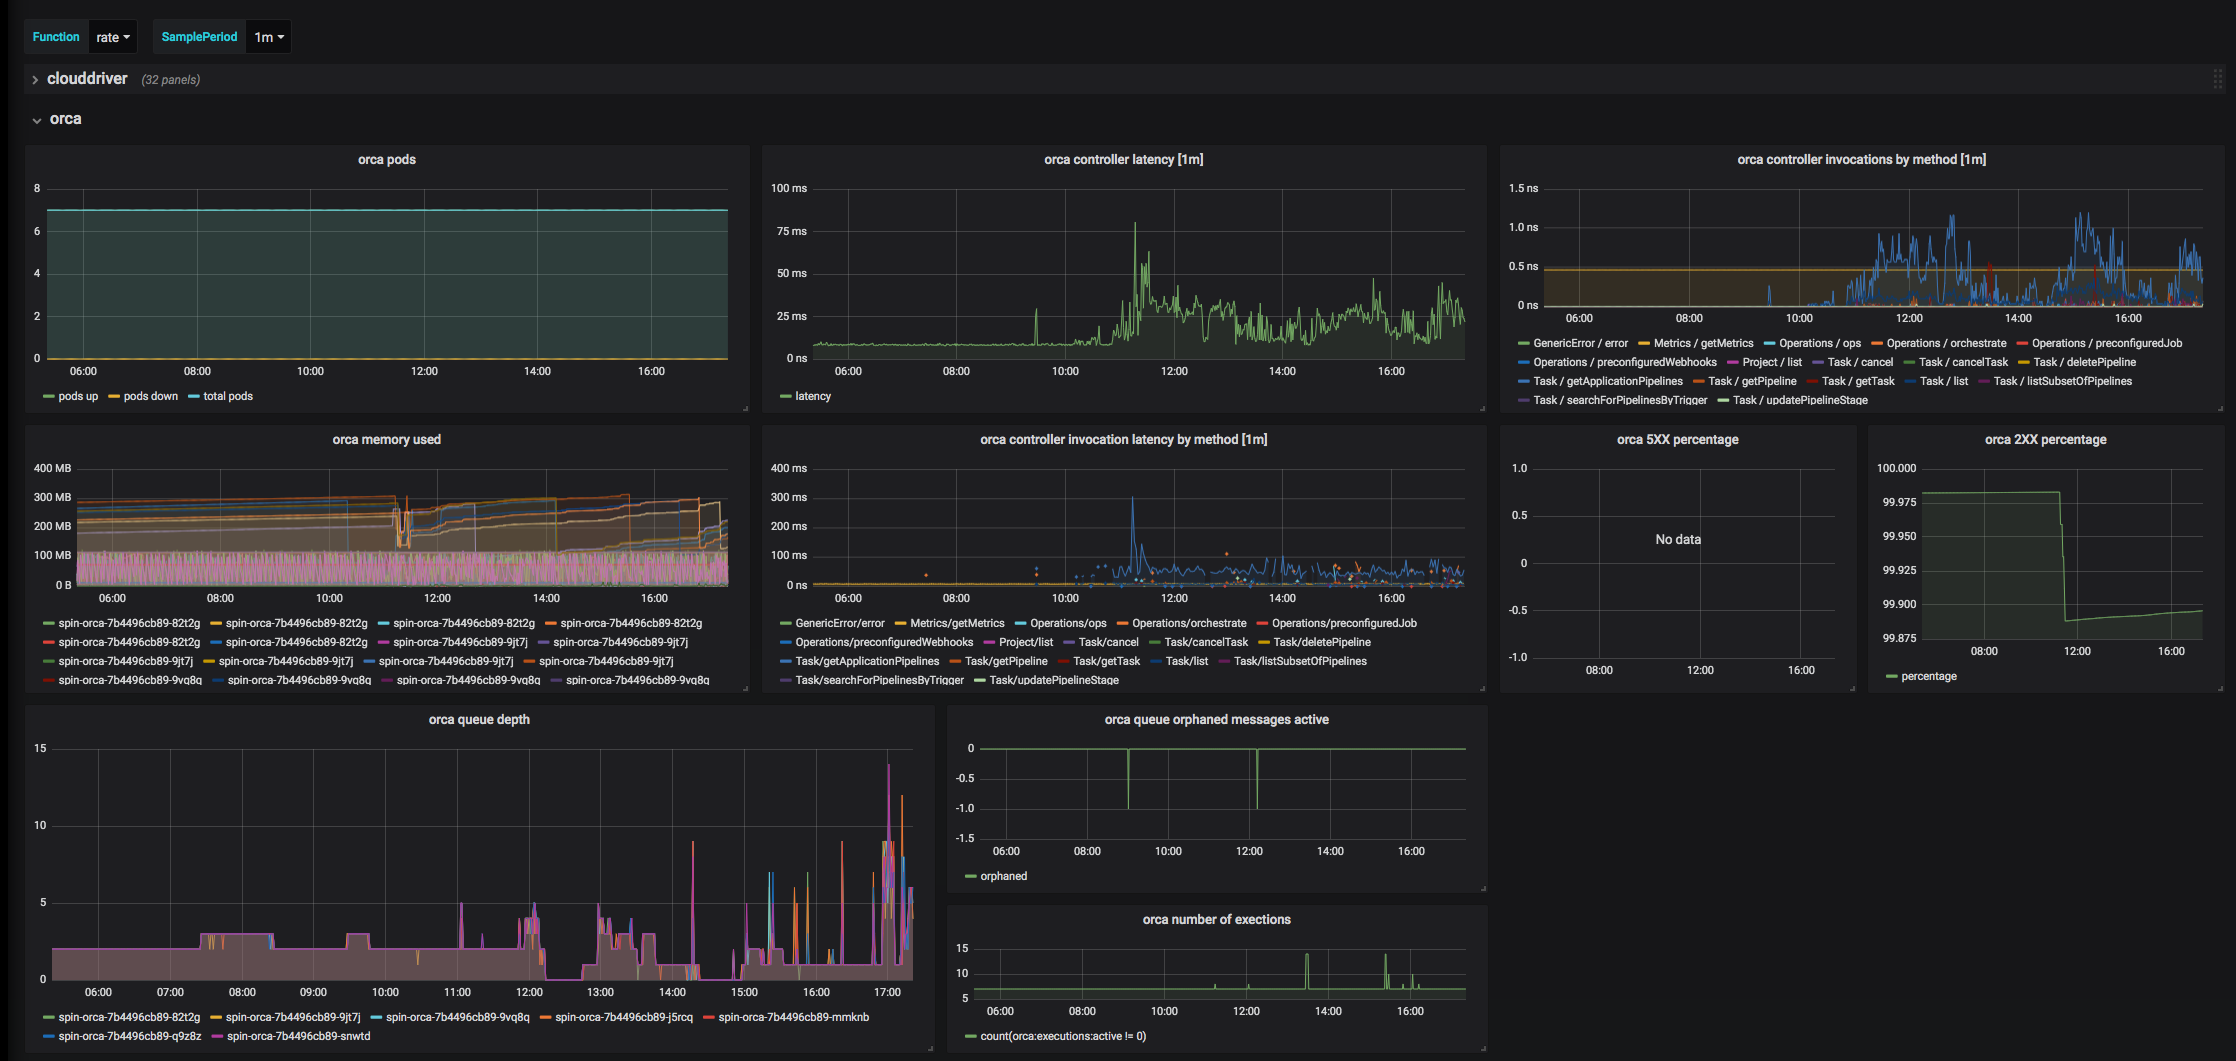
Task: Click pods up legend color swatch
Action: tap(49, 397)
